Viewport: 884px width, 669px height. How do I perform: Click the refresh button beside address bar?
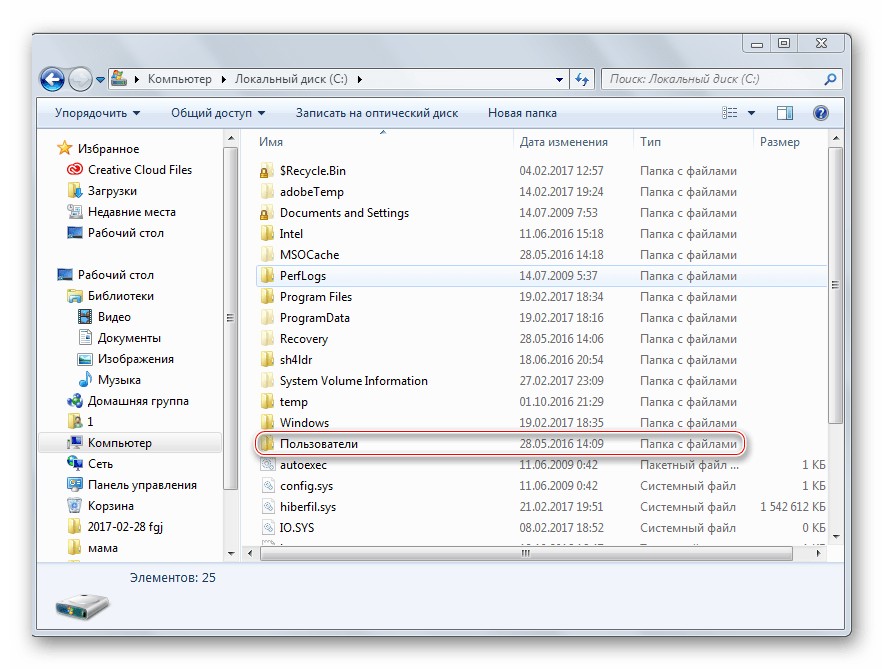coord(583,79)
